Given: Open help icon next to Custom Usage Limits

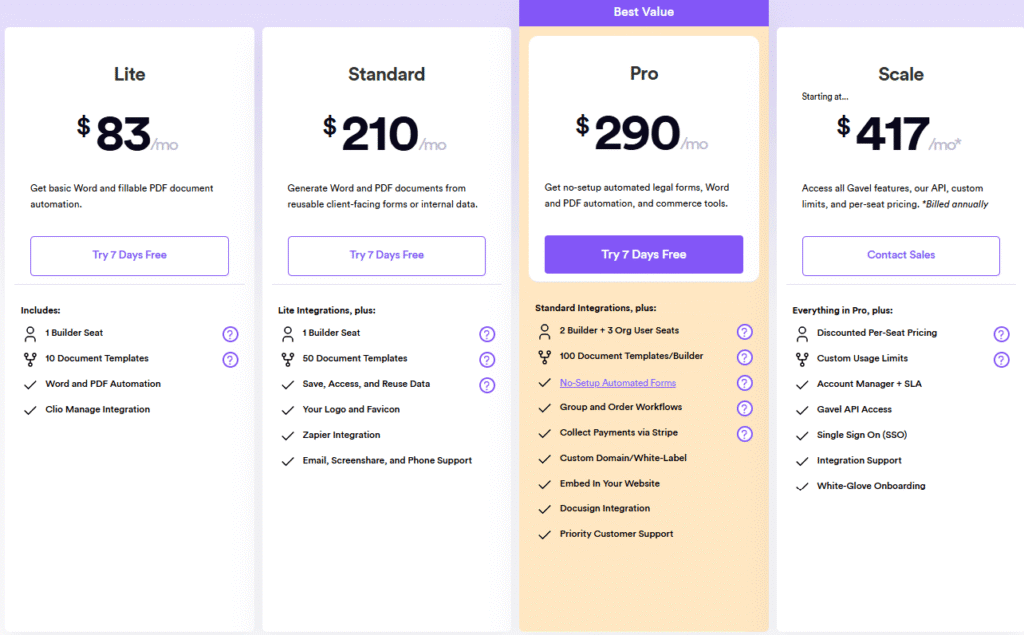Looking at the screenshot, I should point(1001,360).
